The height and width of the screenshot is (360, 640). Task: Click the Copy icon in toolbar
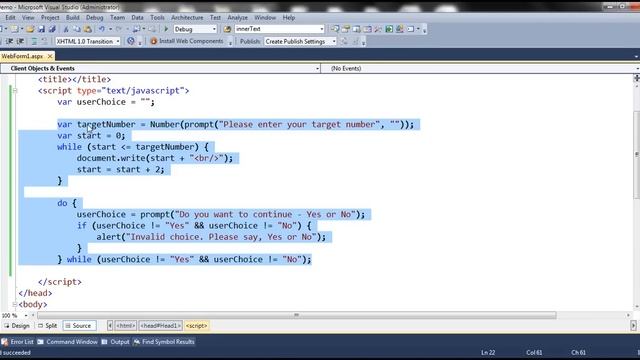[76, 29]
